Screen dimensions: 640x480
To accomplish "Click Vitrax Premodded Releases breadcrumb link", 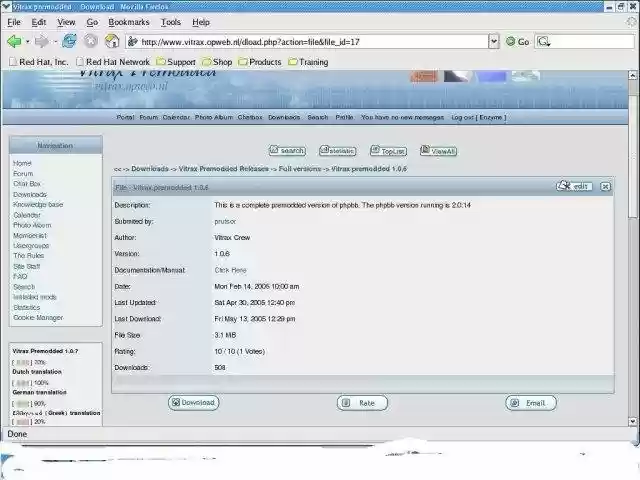I will click(x=224, y=169).
